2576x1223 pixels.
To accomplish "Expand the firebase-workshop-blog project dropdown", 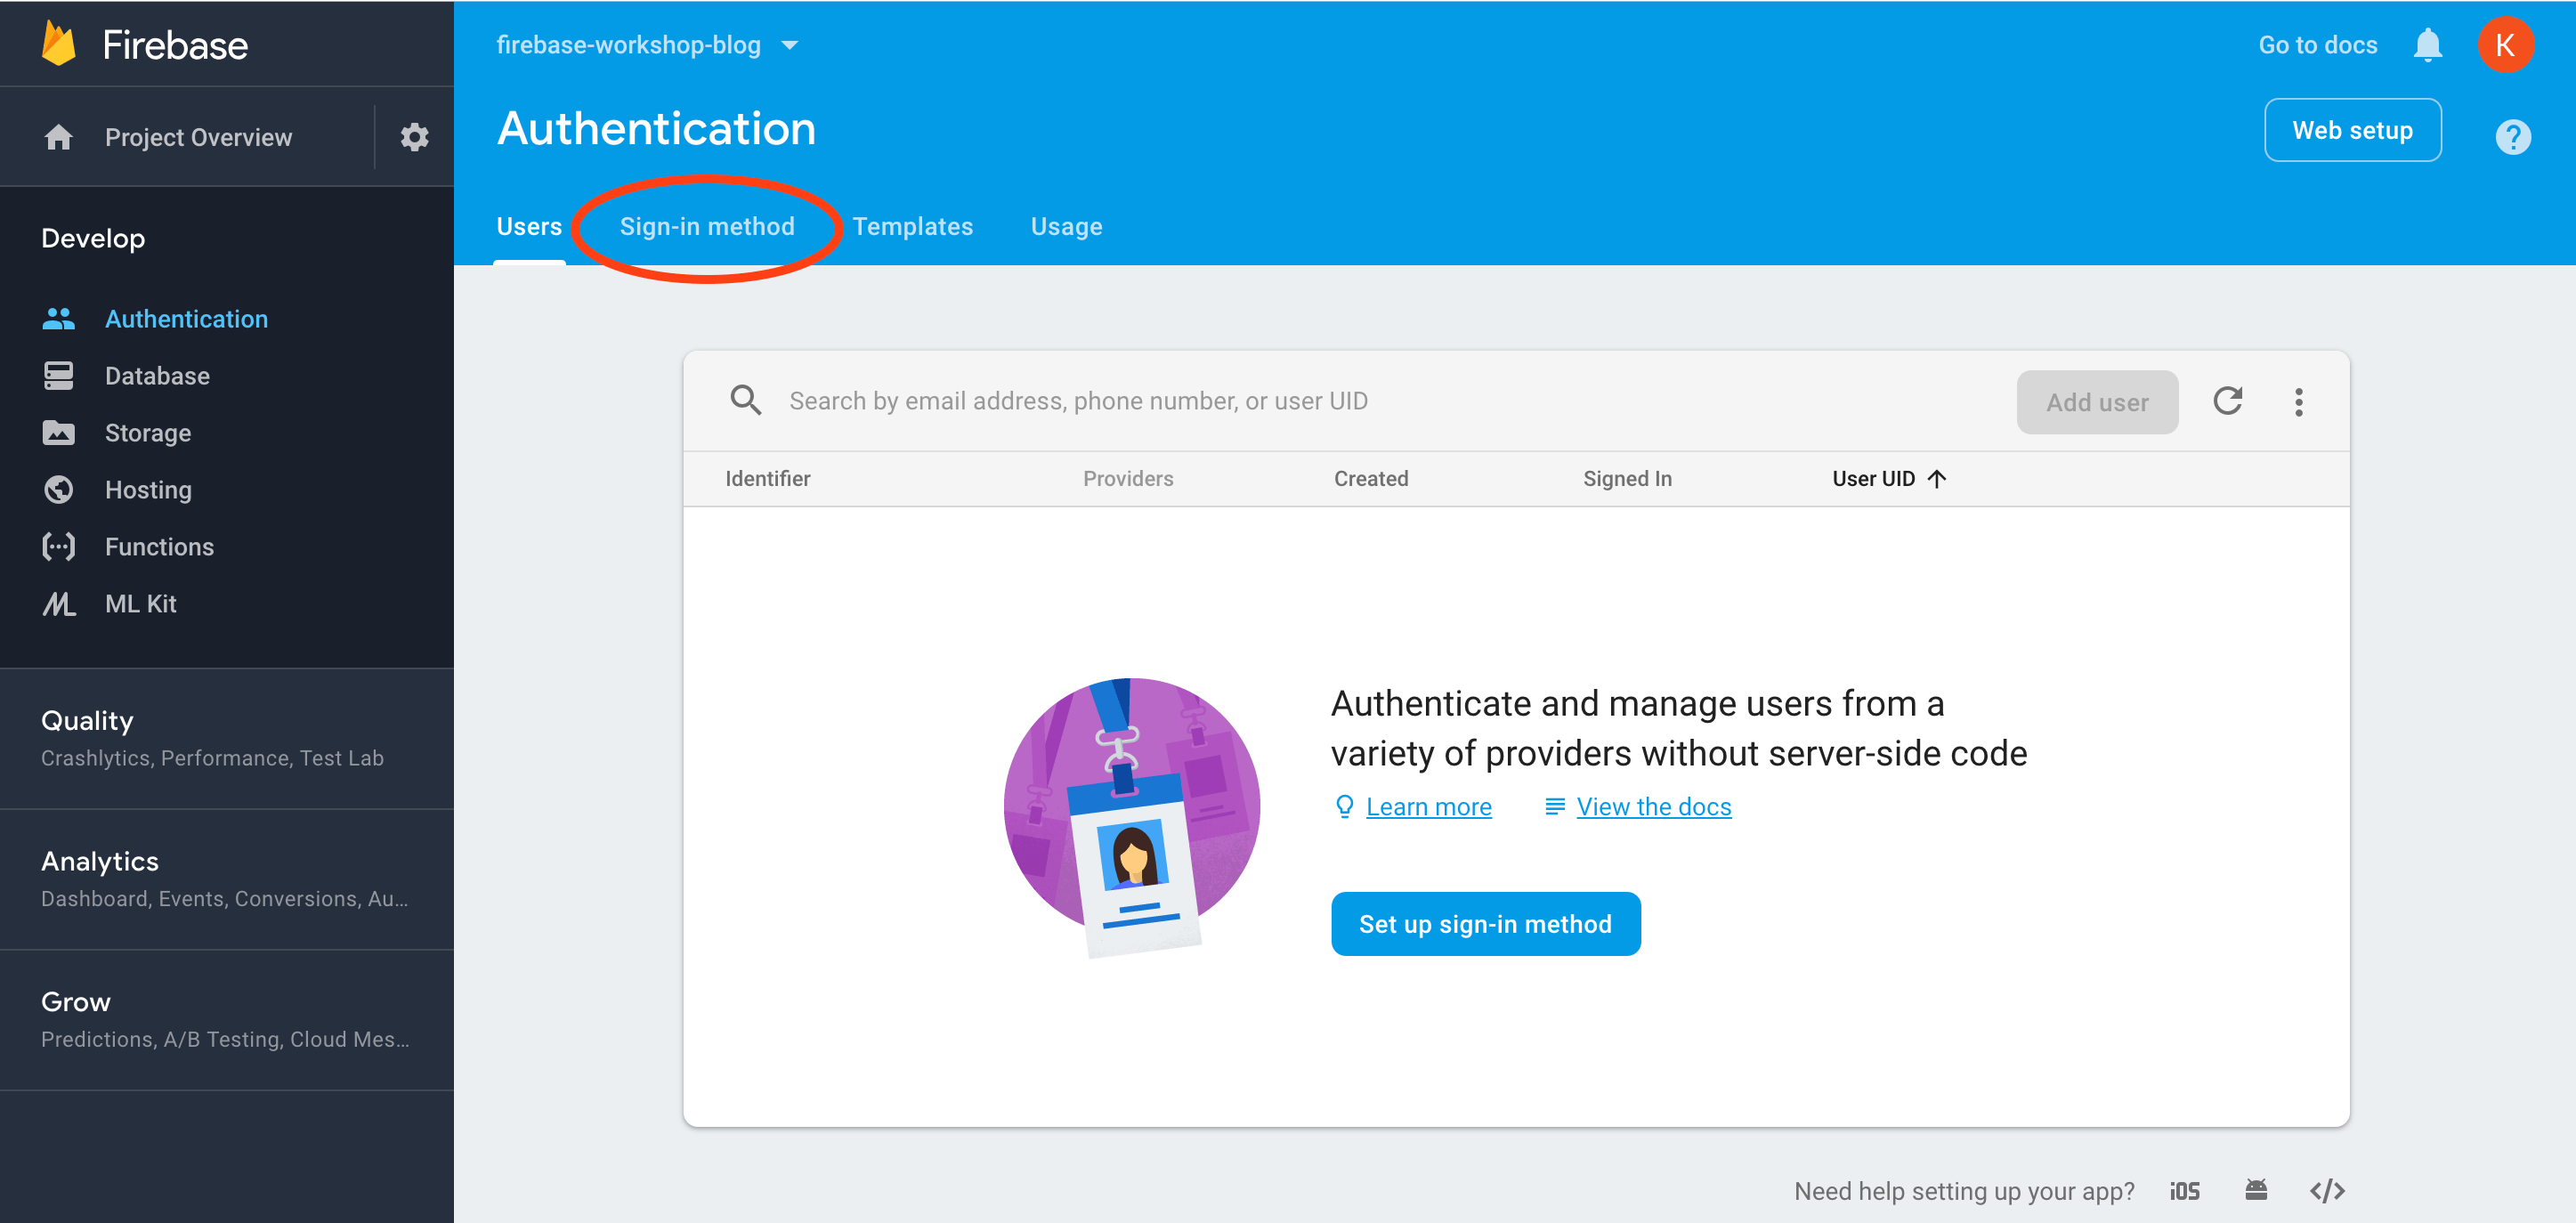I will coord(789,45).
